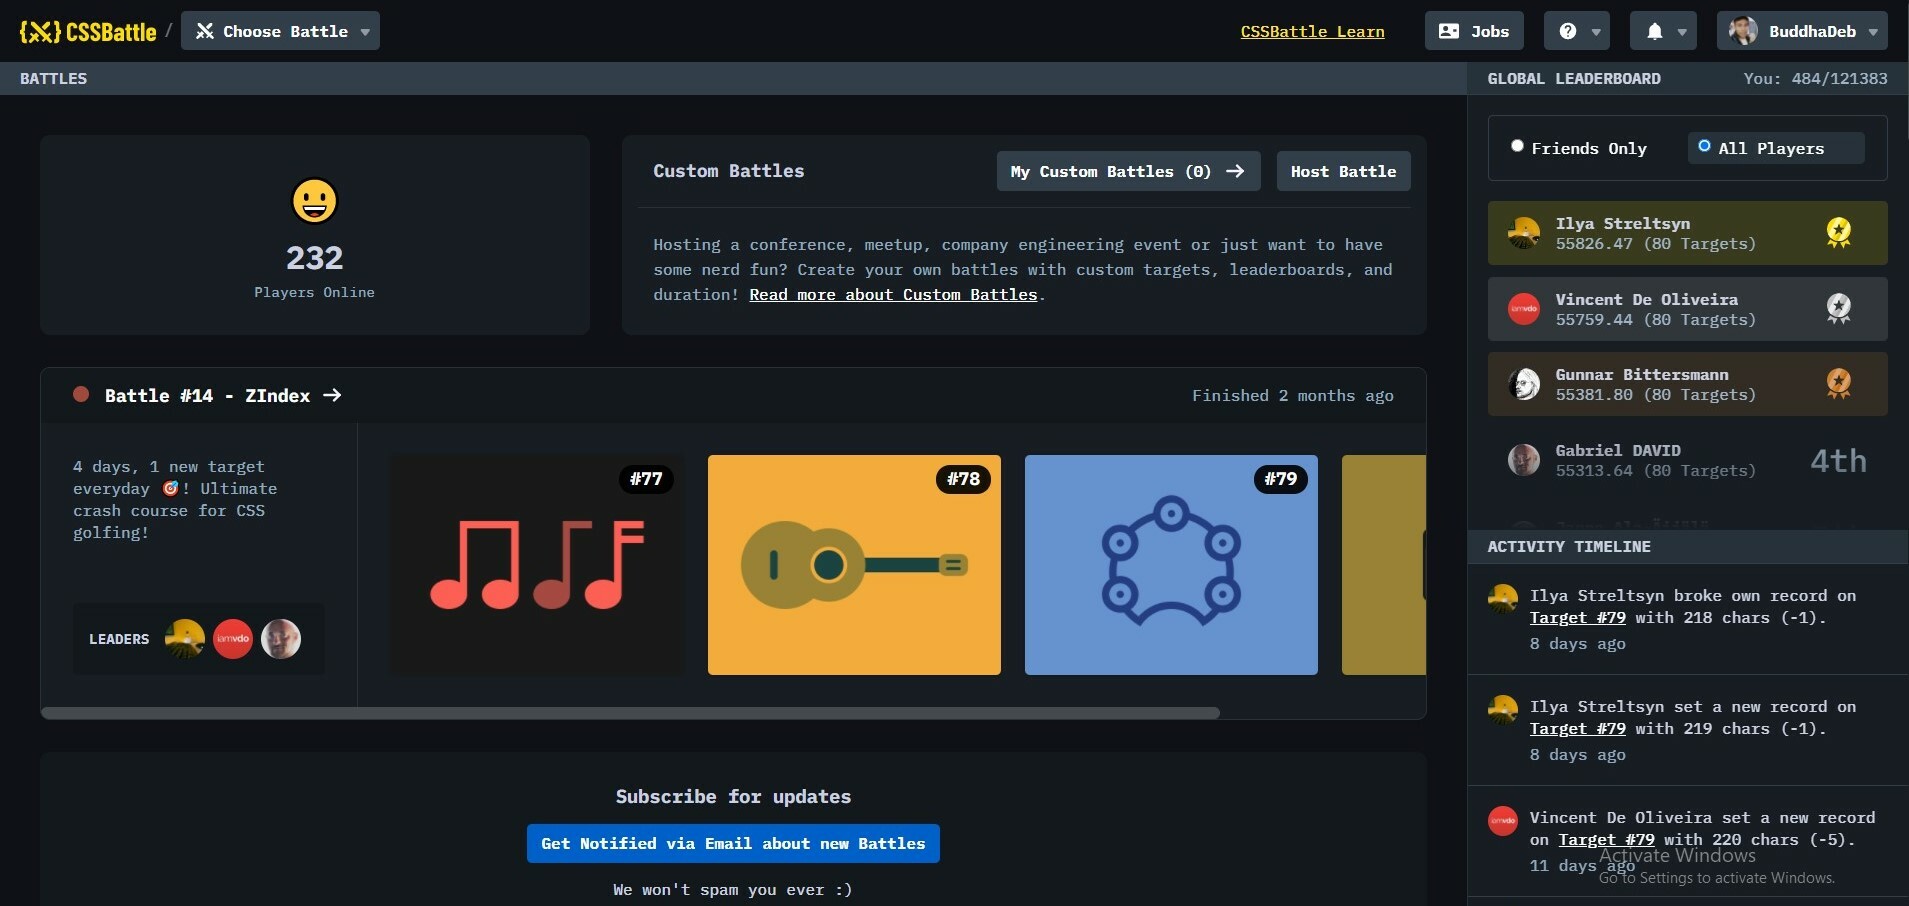Select the All Players radio button
Image resolution: width=1909 pixels, height=906 pixels.
click(1705, 146)
